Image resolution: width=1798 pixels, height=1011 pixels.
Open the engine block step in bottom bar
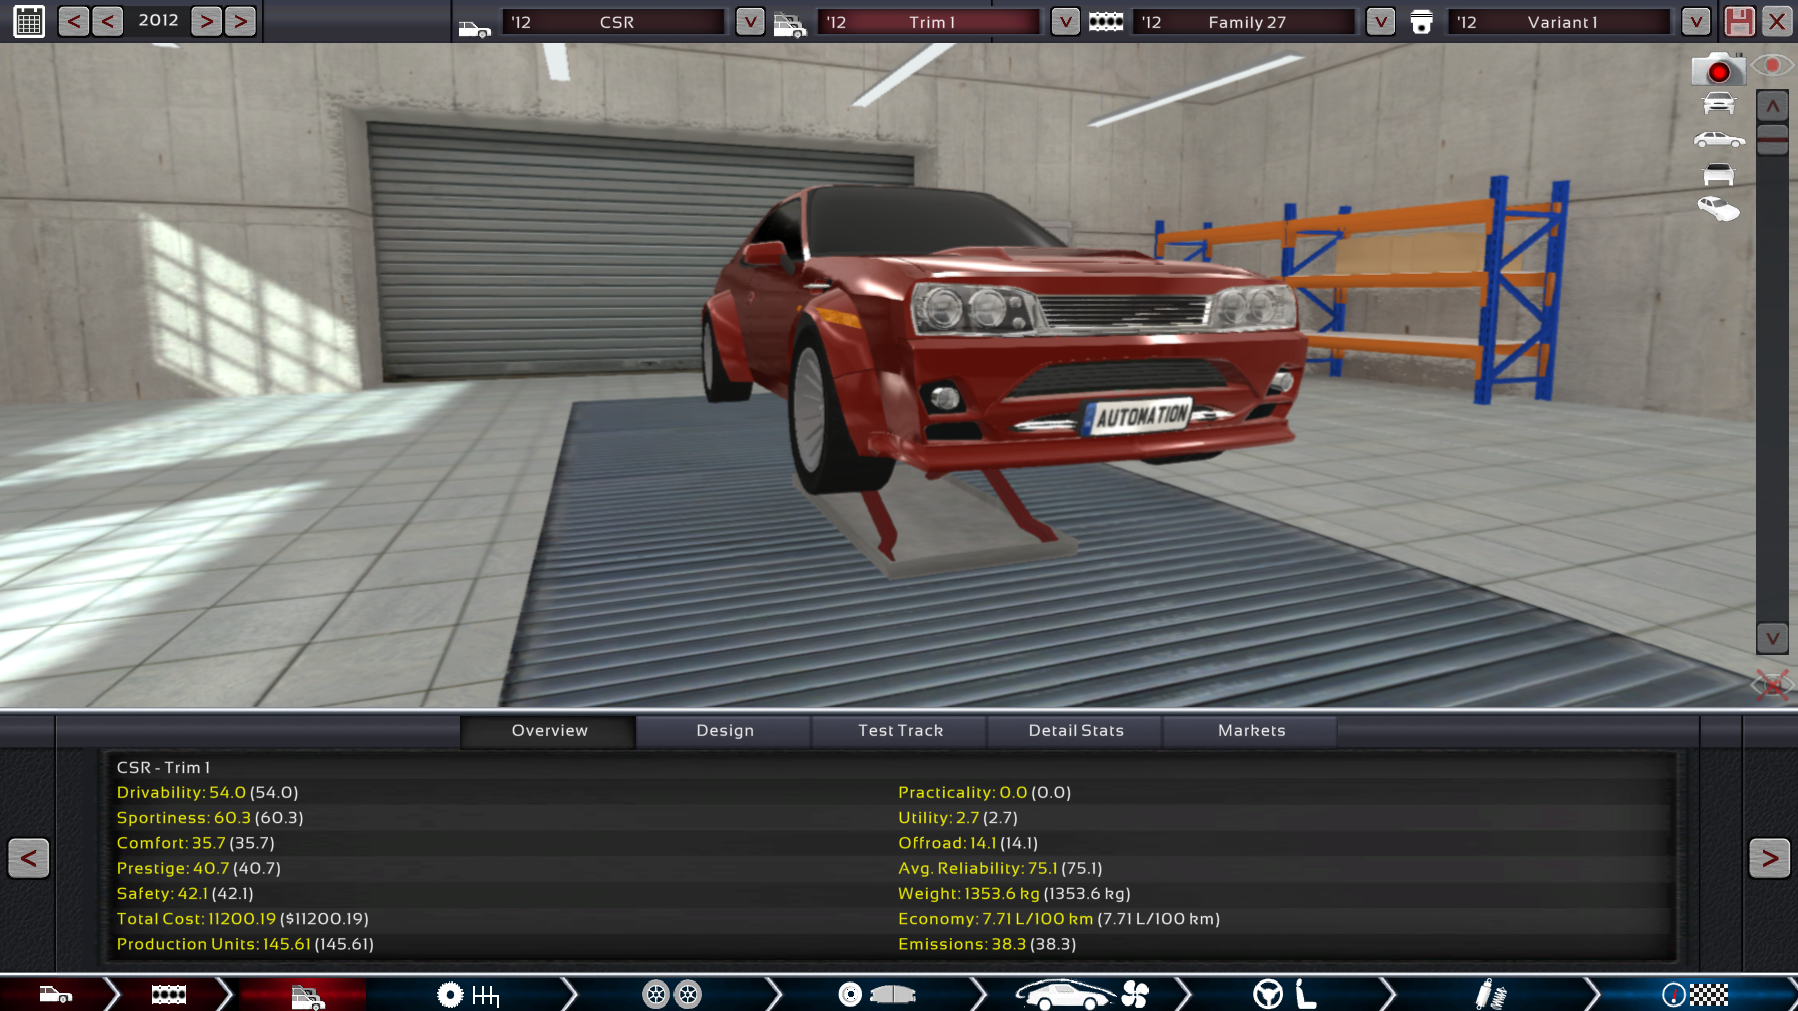169,994
